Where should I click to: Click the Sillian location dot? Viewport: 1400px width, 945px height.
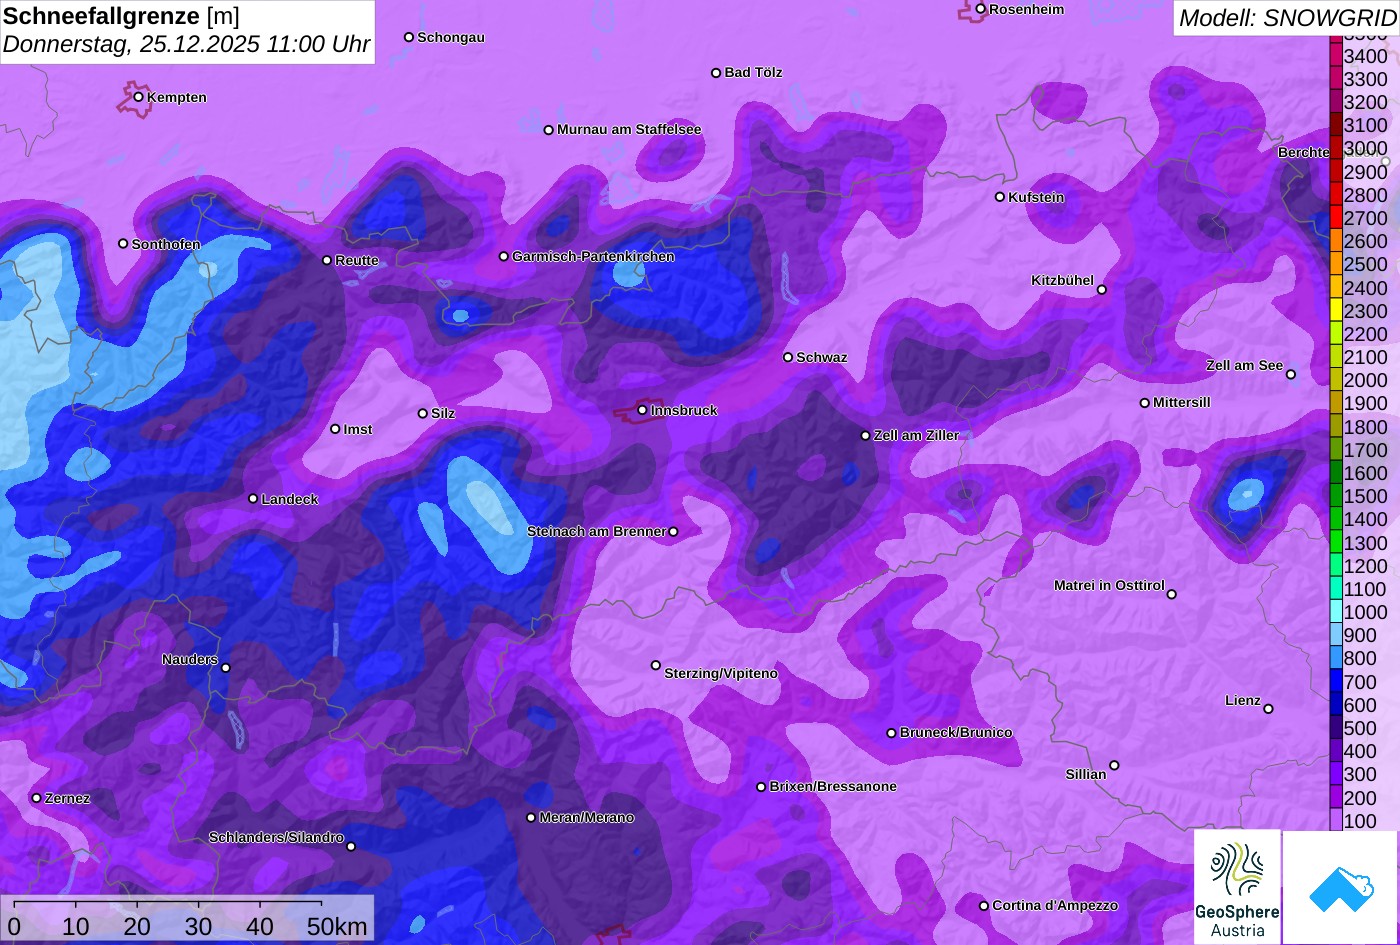[1114, 766]
